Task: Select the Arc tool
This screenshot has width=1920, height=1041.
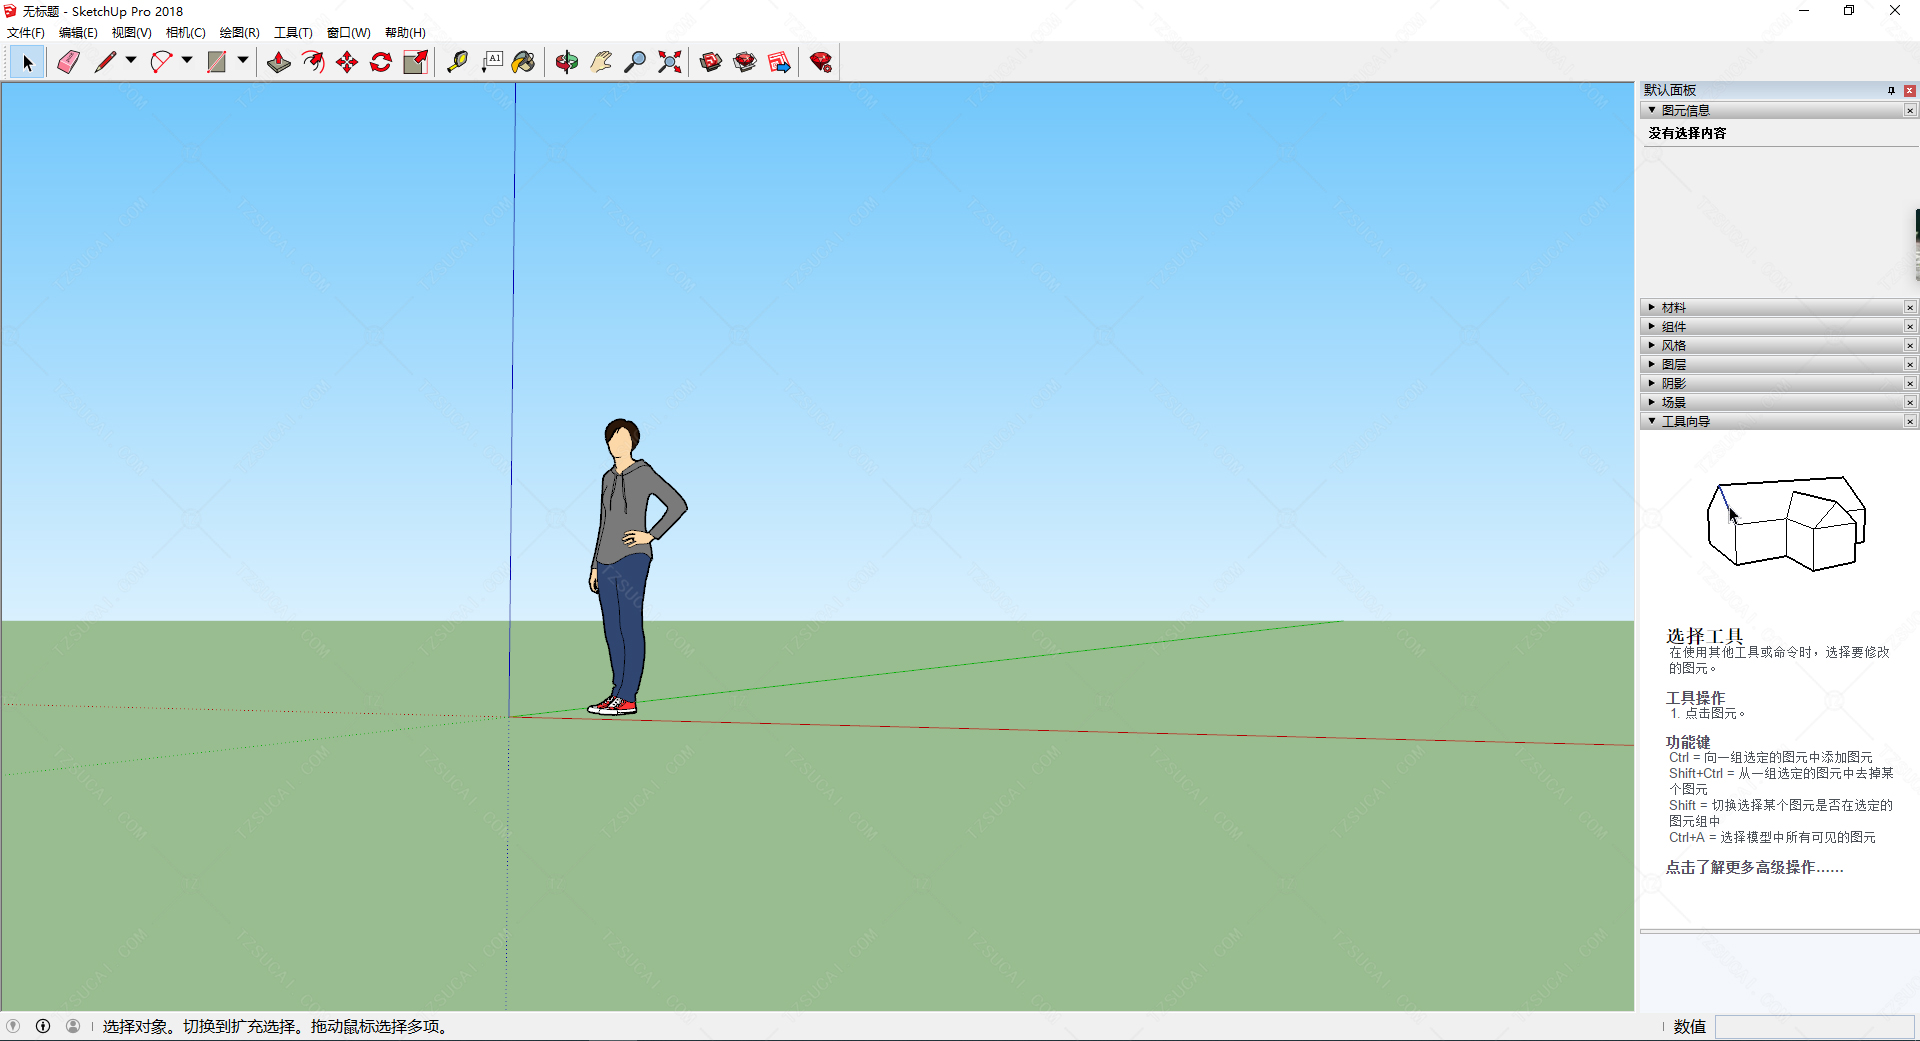Action: click(x=160, y=62)
